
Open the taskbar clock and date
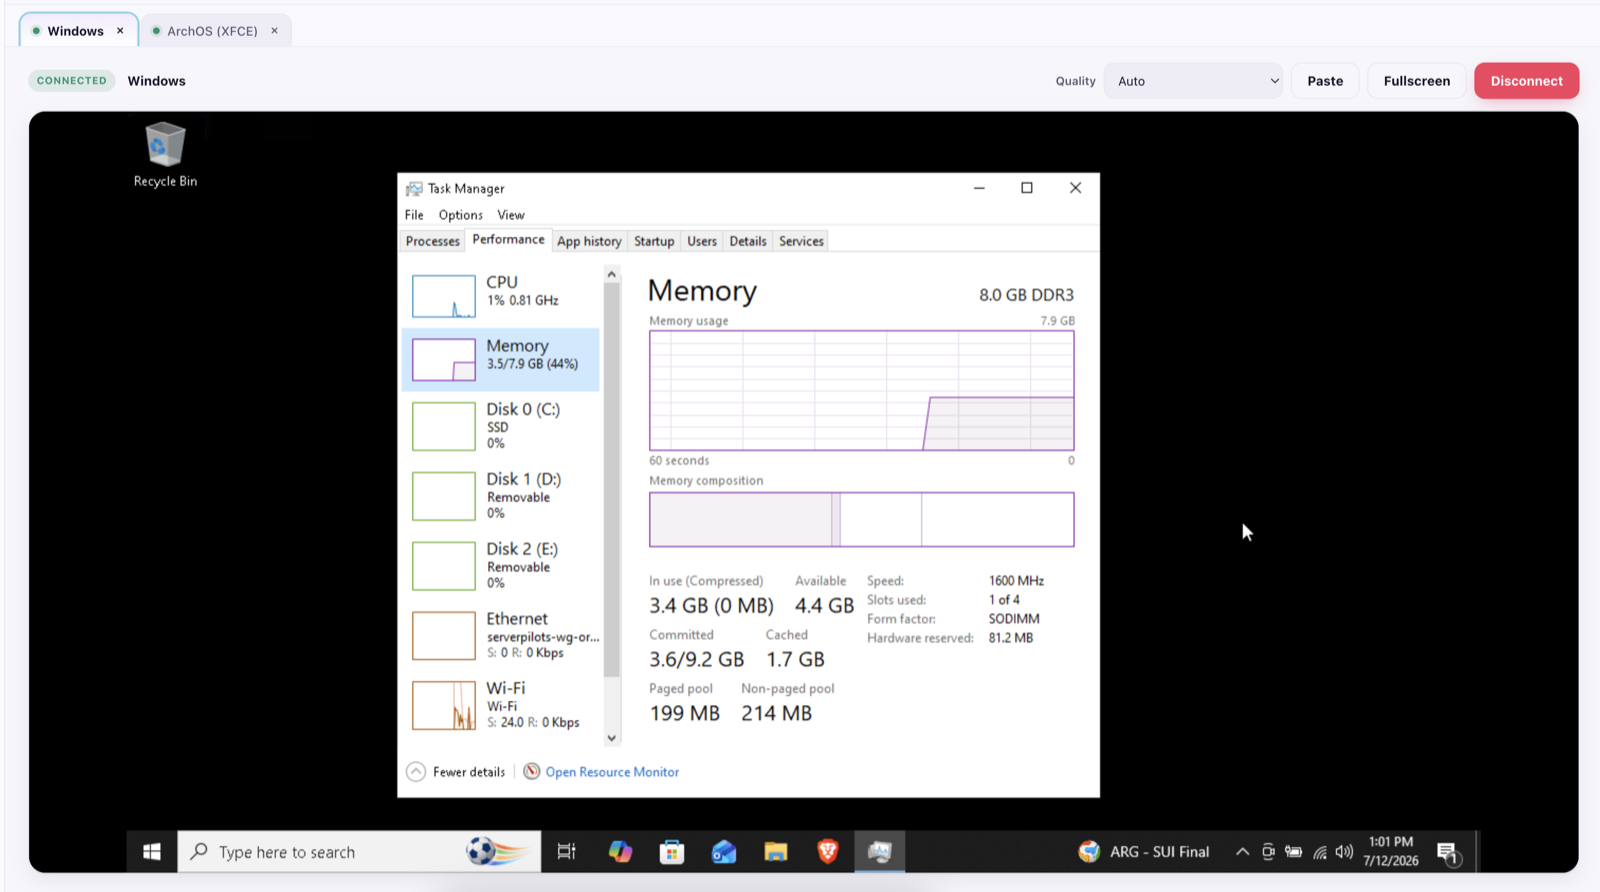pyautogui.click(x=1391, y=852)
